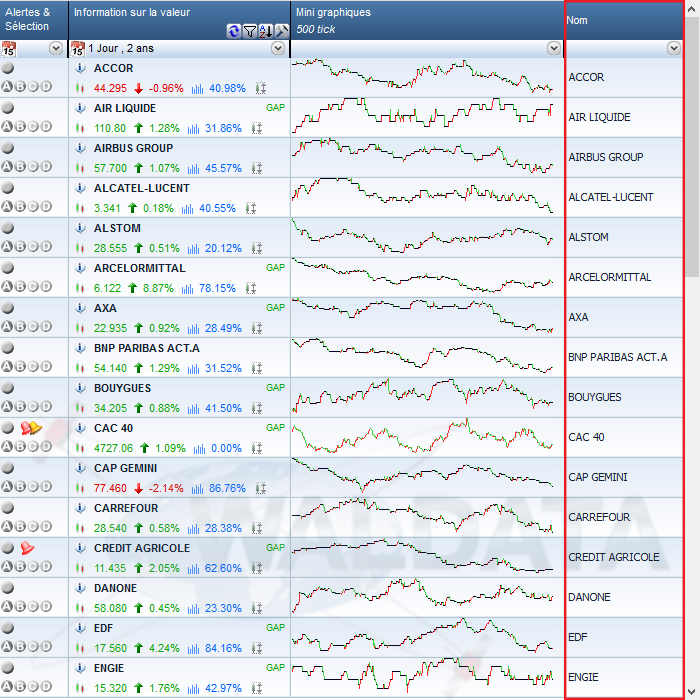Select the Mini graphiques column header
The width and height of the screenshot is (700, 700).
(x=427, y=20)
